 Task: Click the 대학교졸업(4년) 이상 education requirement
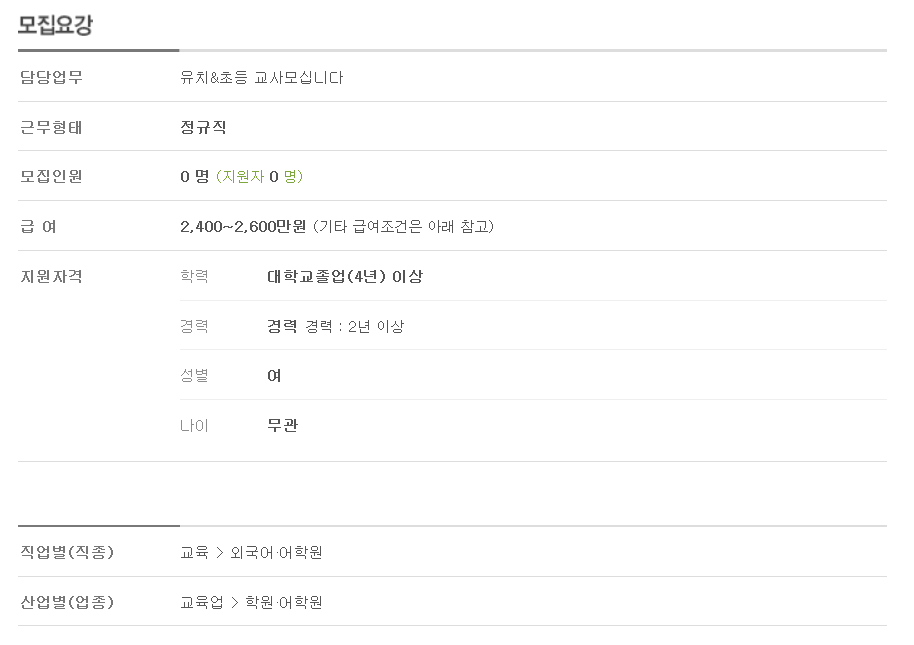pos(345,276)
